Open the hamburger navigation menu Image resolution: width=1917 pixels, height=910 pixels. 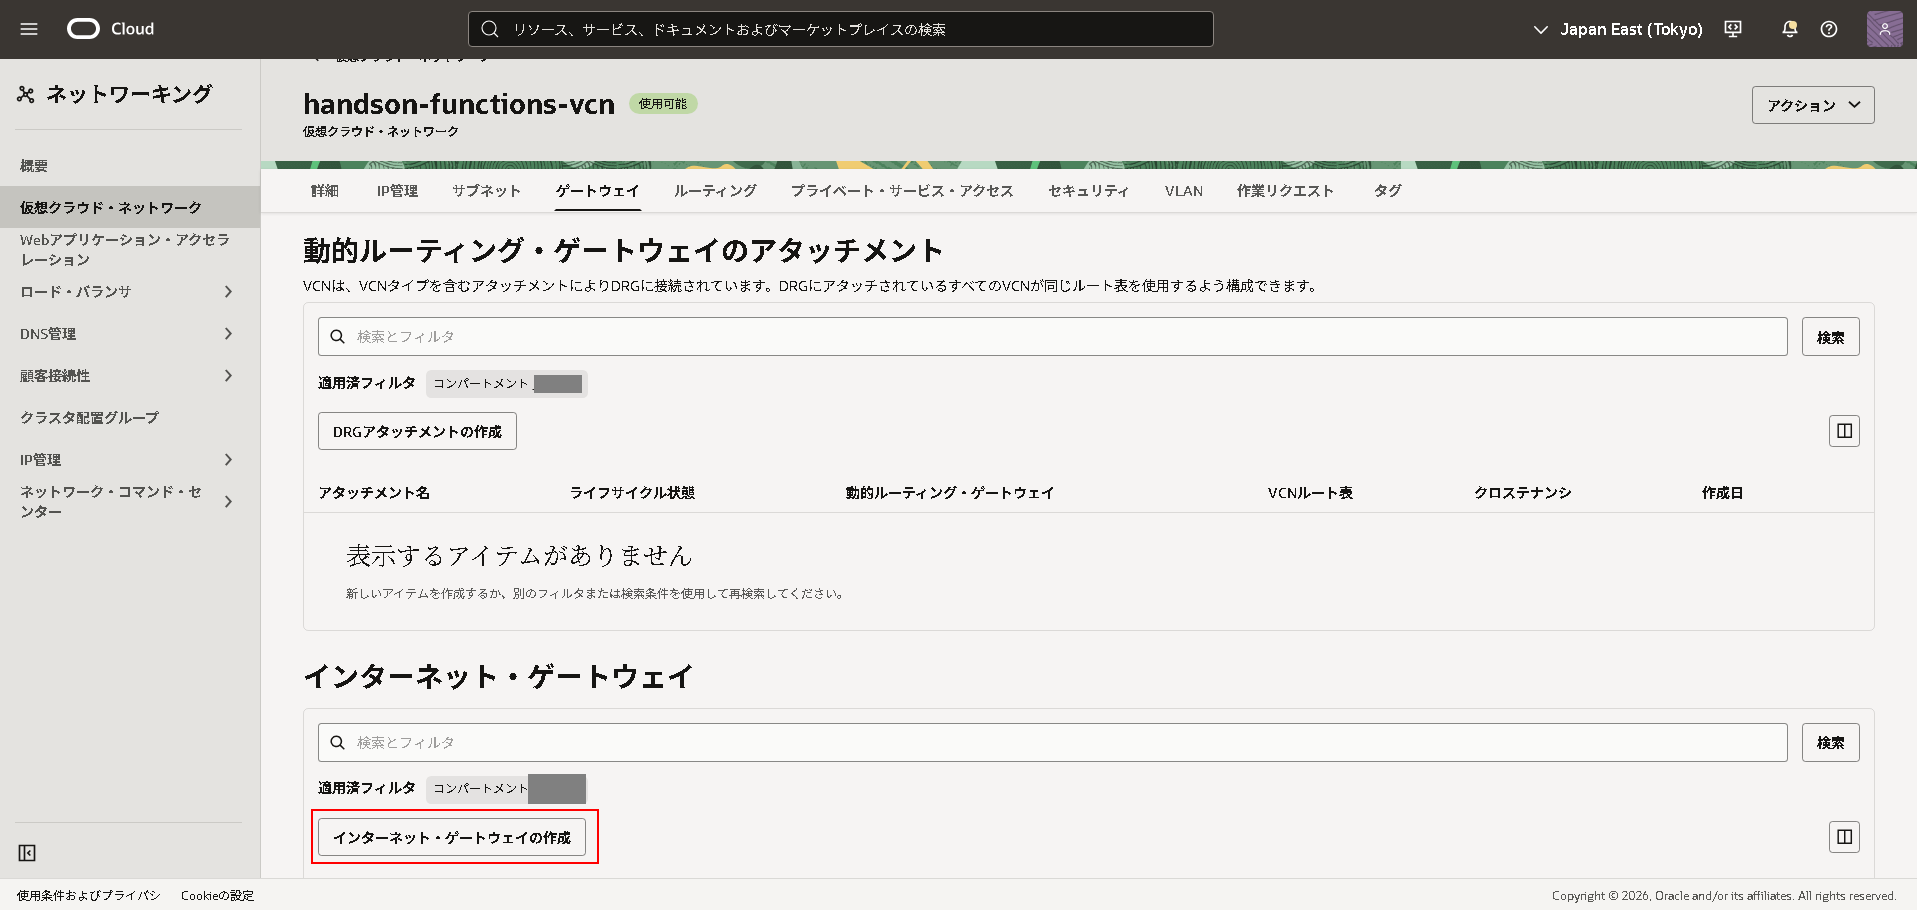tap(29, 29)
